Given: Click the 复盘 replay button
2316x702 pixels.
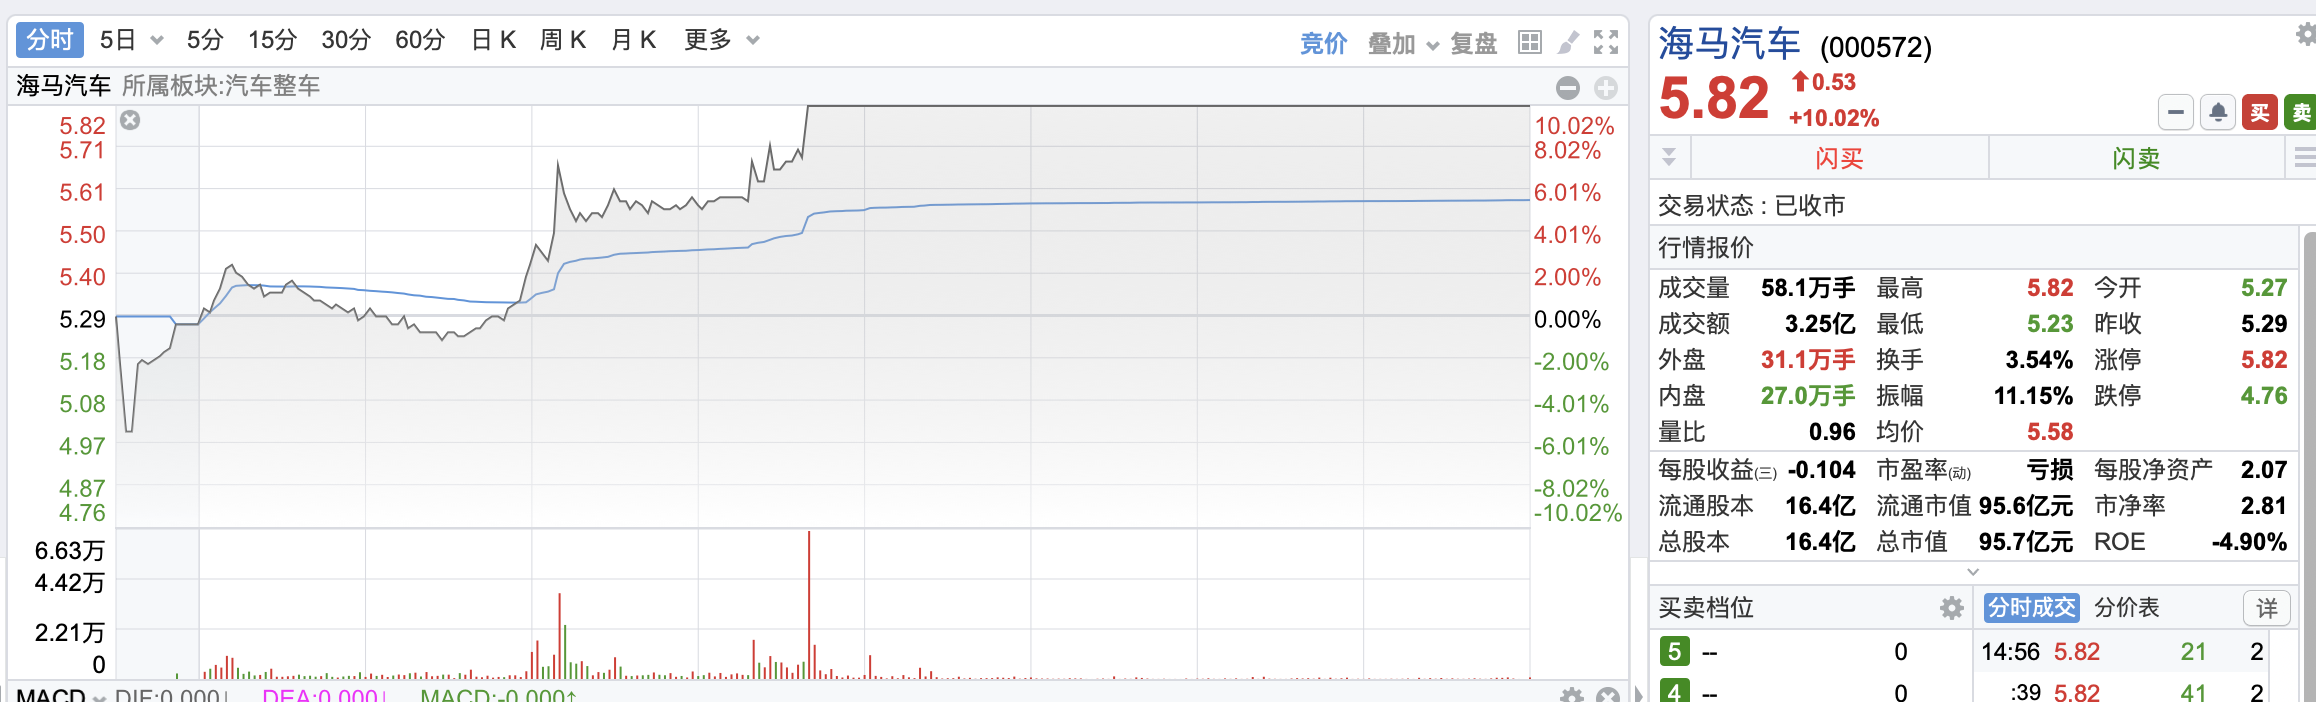Looking at the screenshot, I should tap(1474, 44).
